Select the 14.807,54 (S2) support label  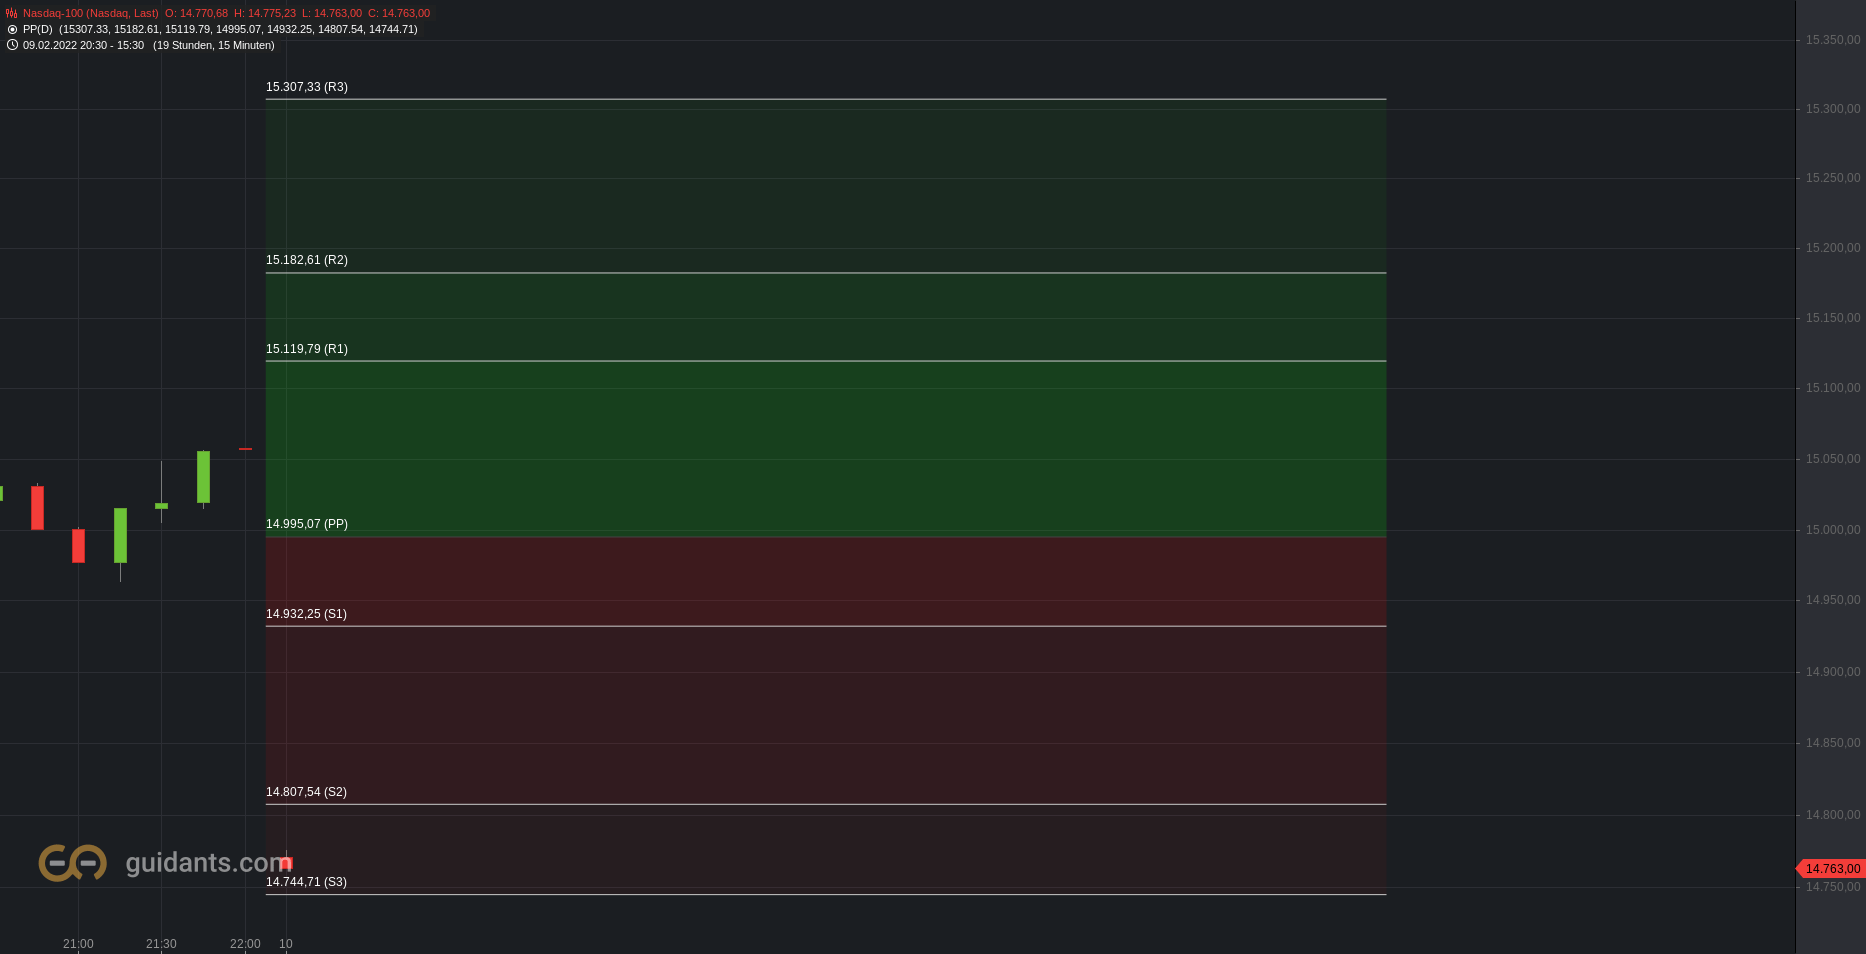(306, 792)
